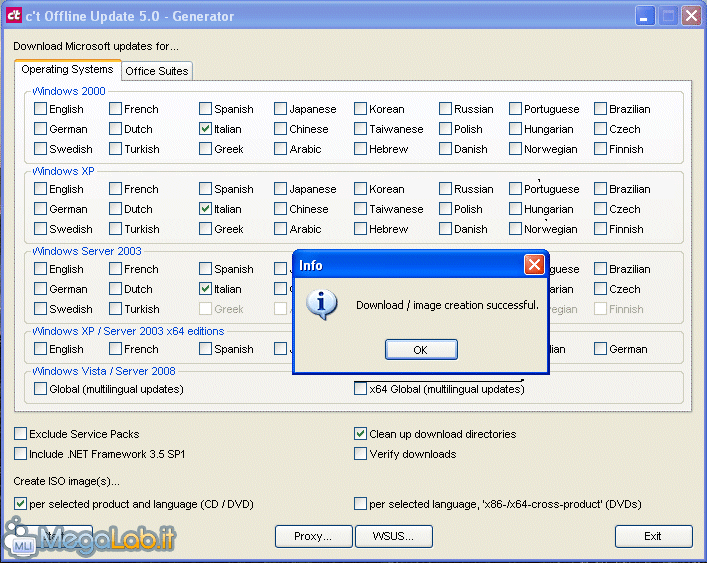Check Finnish under Windows XP
707x563 pixels.
click(x=600, y=229)
